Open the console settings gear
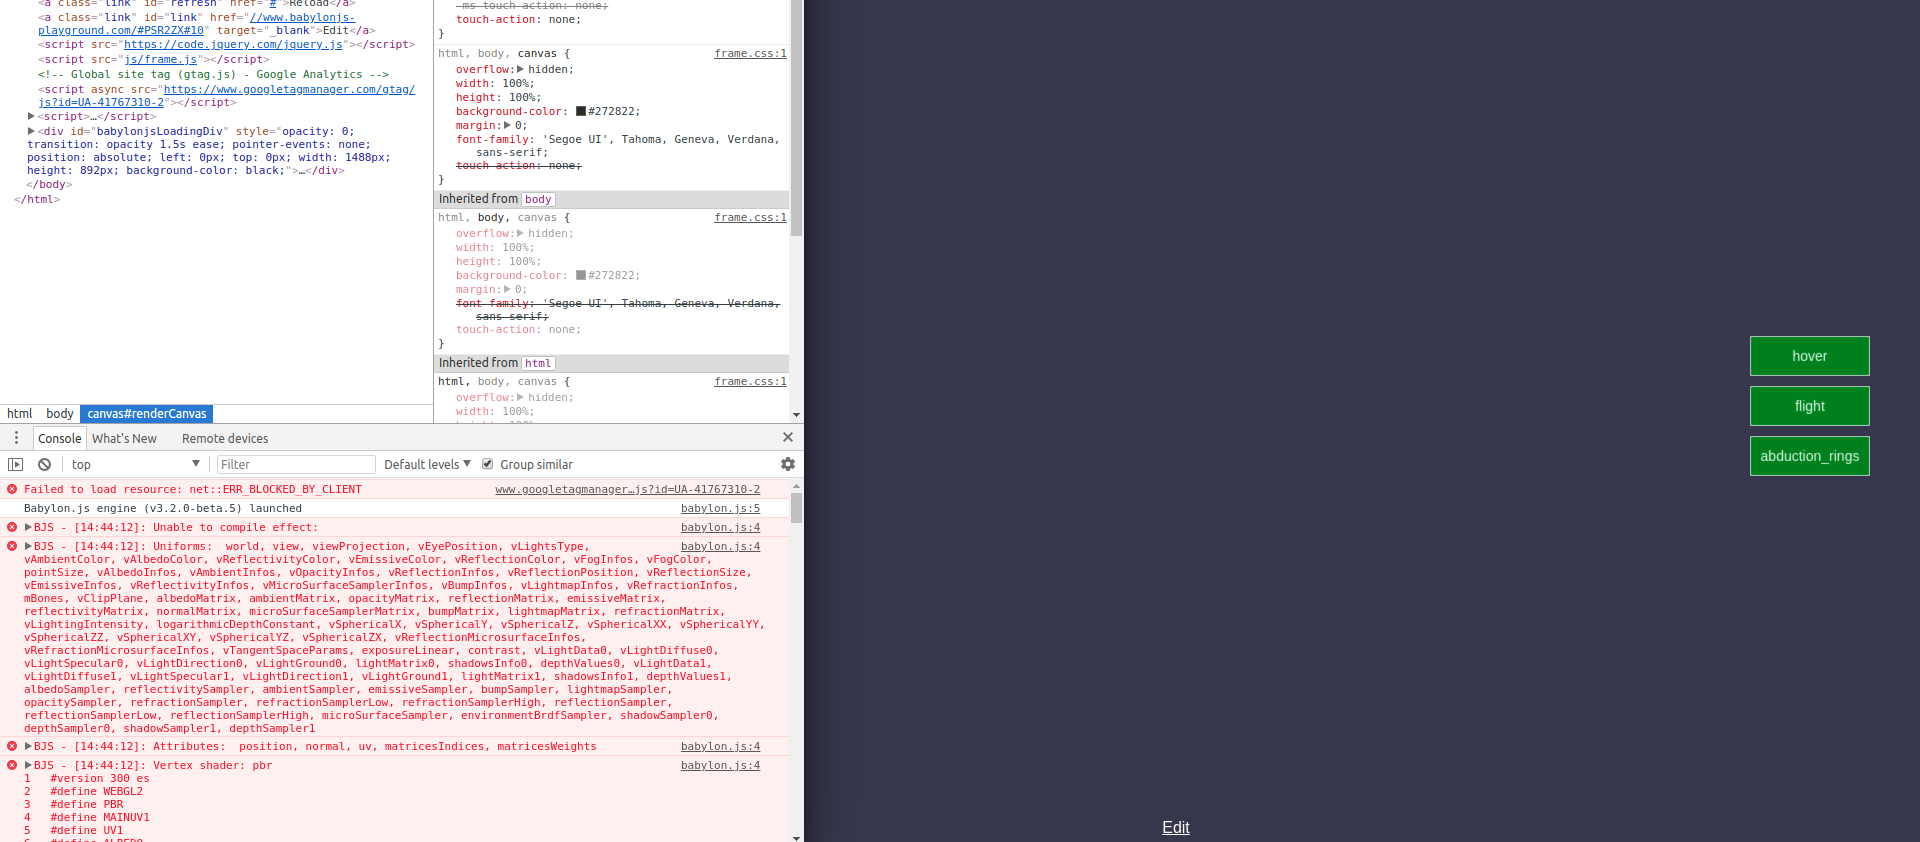This screenshot has width=1920, height=842. (788, 464)
